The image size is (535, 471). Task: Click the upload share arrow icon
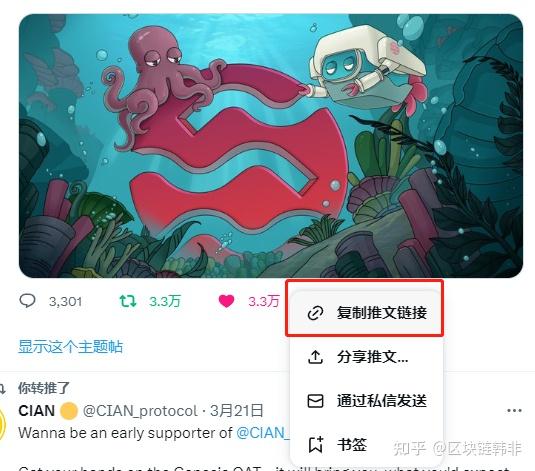coord(315,357)
